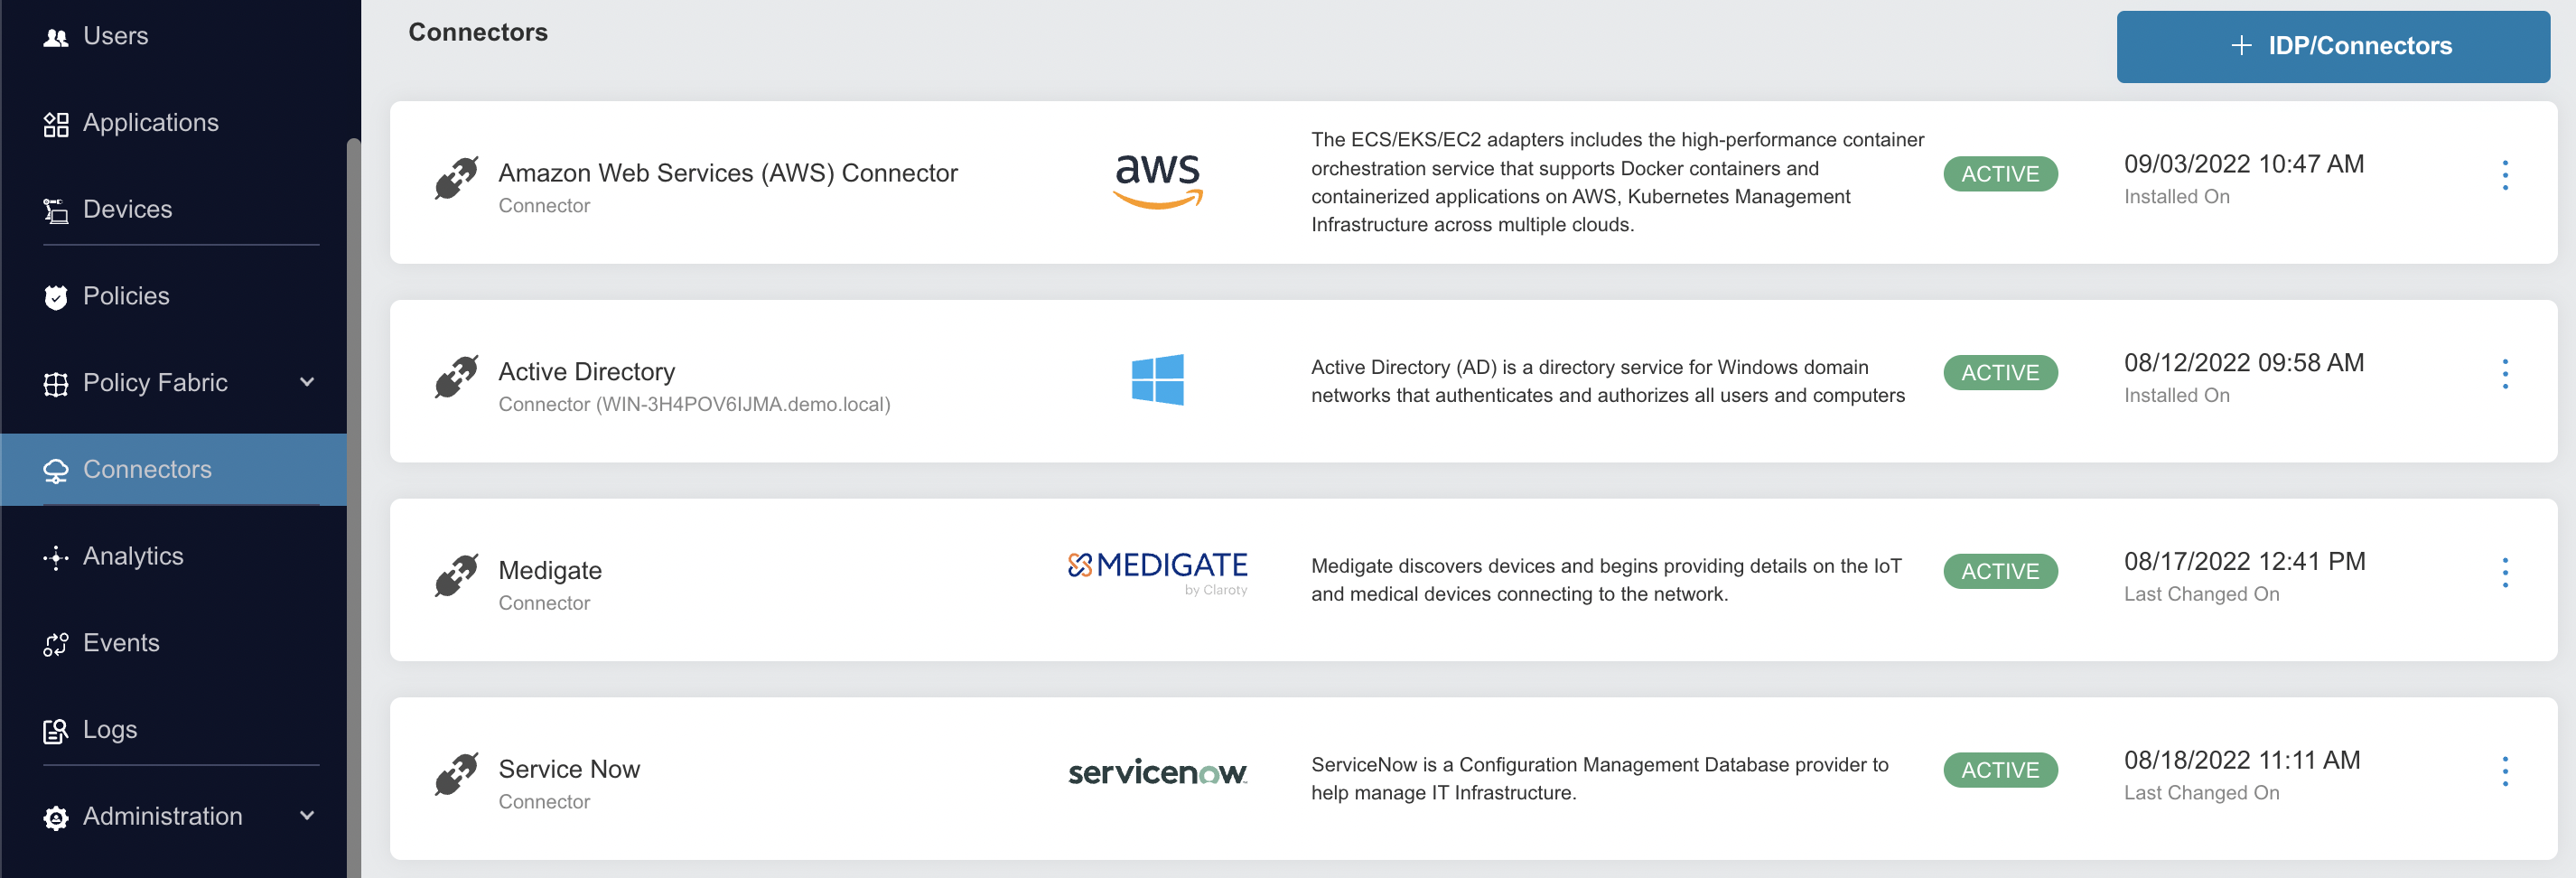Open three-dot menu for Service Now
The height and width of the screenshot is (878, 2576).
(2504, 771)
